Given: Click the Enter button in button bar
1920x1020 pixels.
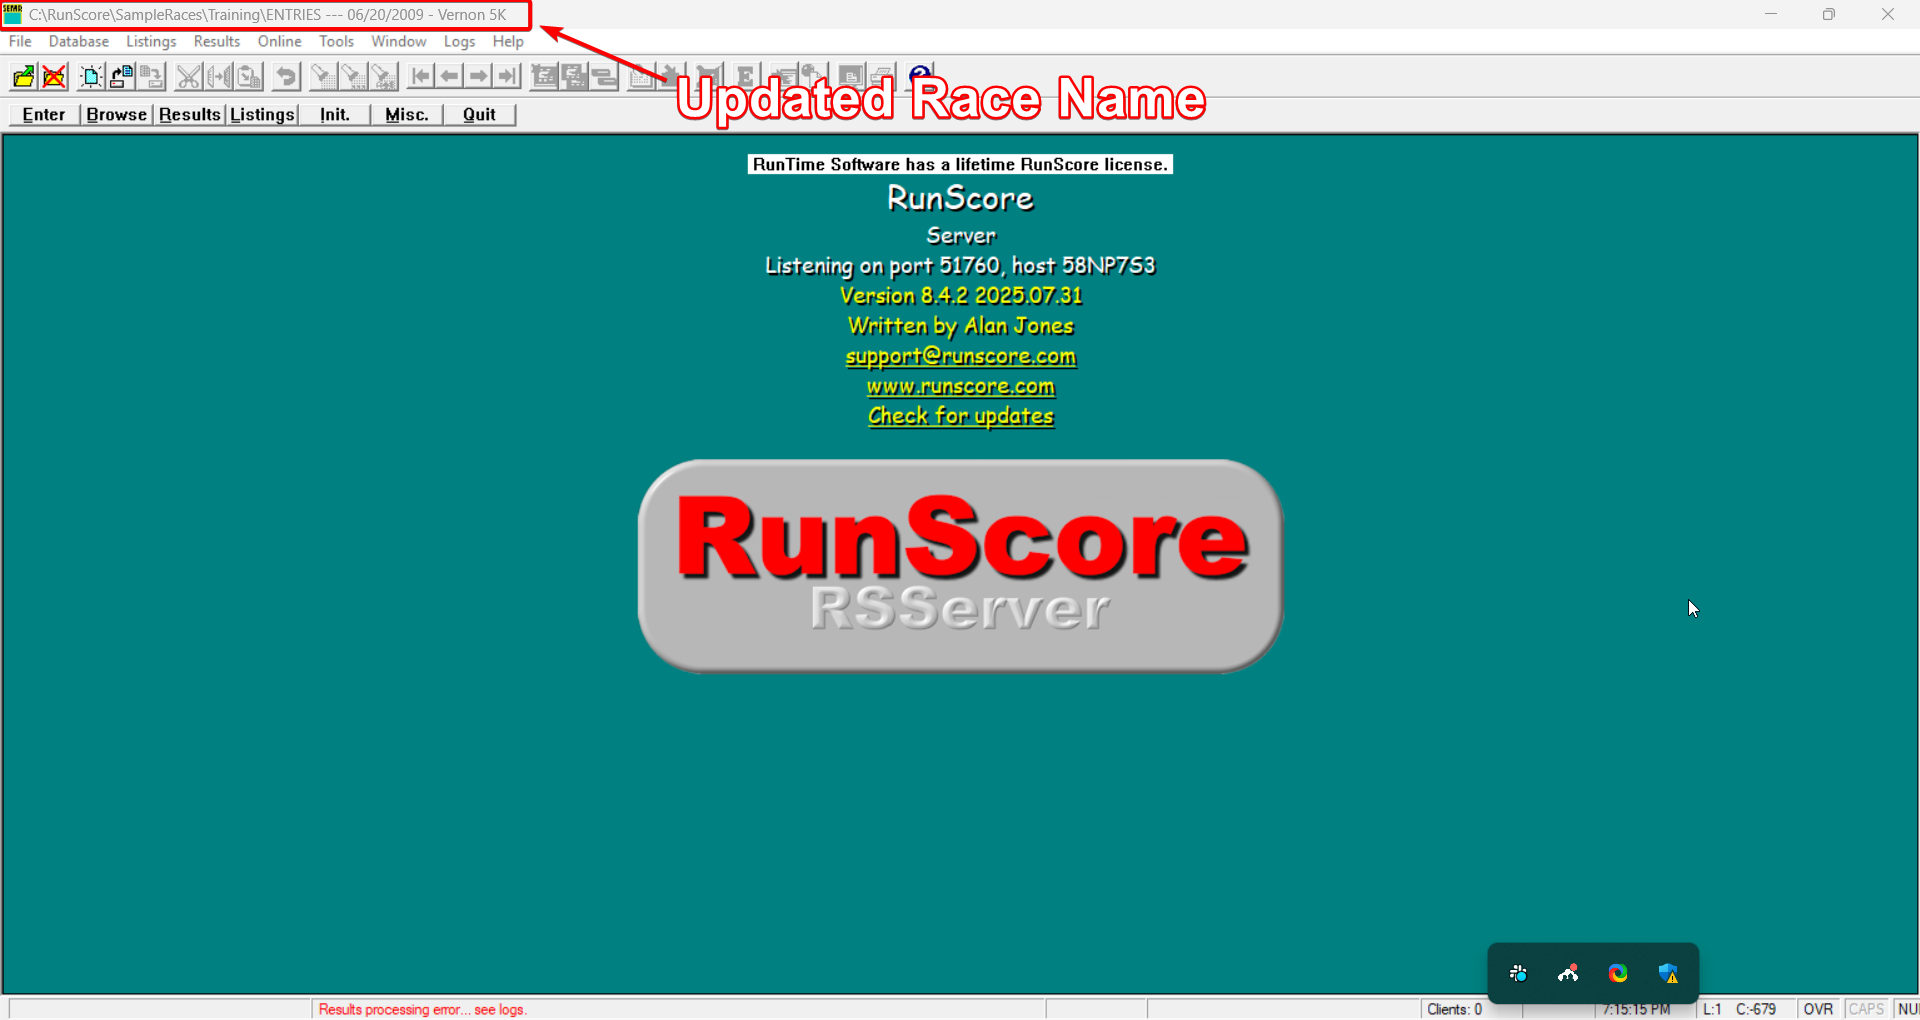Looking at the screenshot, I should click(44, 114).
